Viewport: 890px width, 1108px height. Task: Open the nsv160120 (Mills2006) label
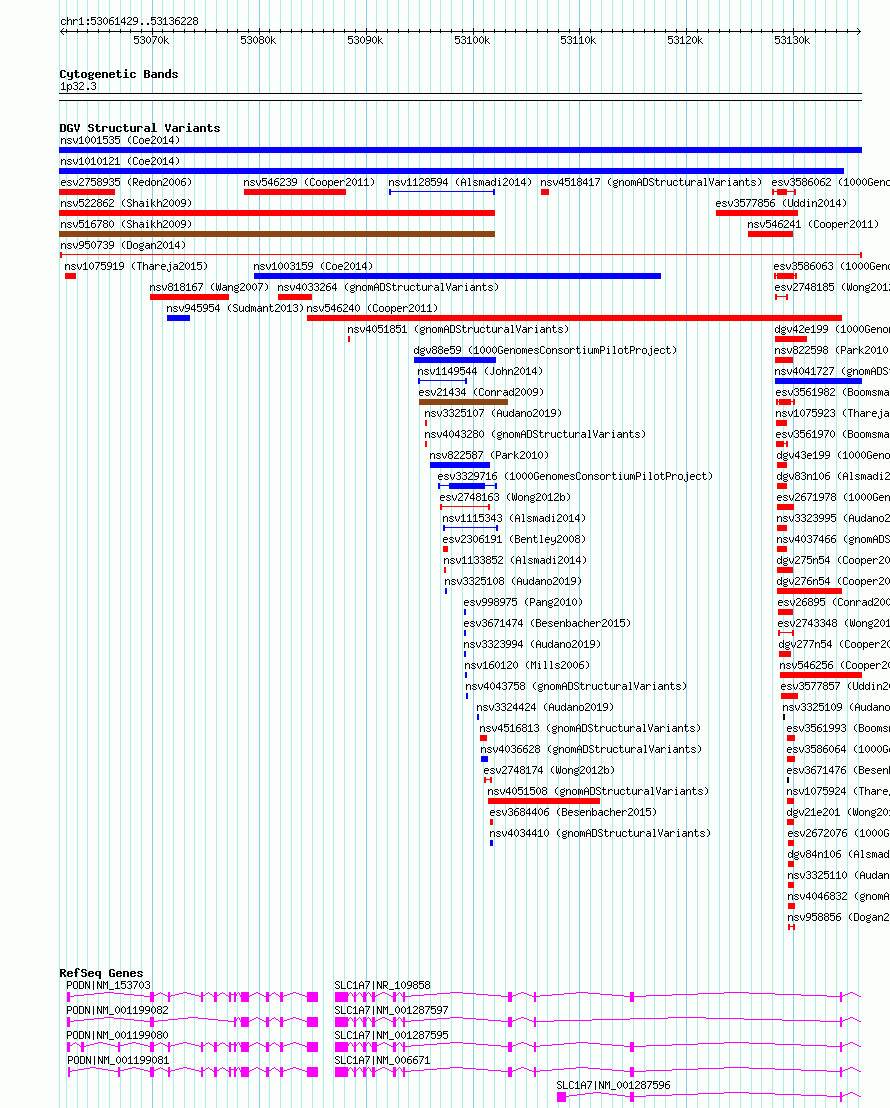(527, 666)
